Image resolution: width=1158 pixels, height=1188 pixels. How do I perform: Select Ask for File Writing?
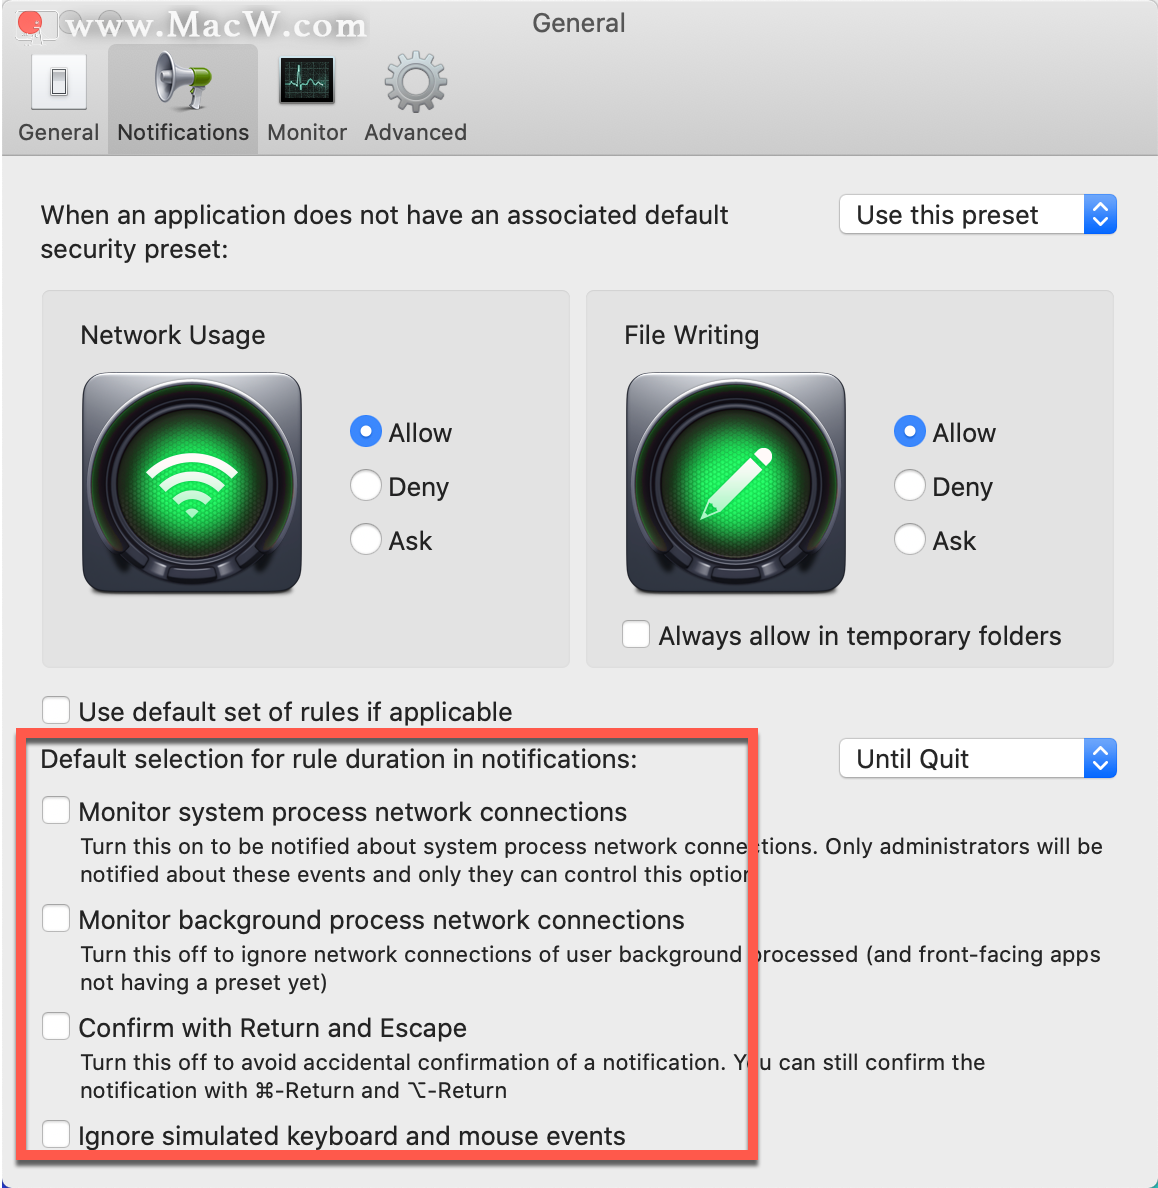point(909,539)
